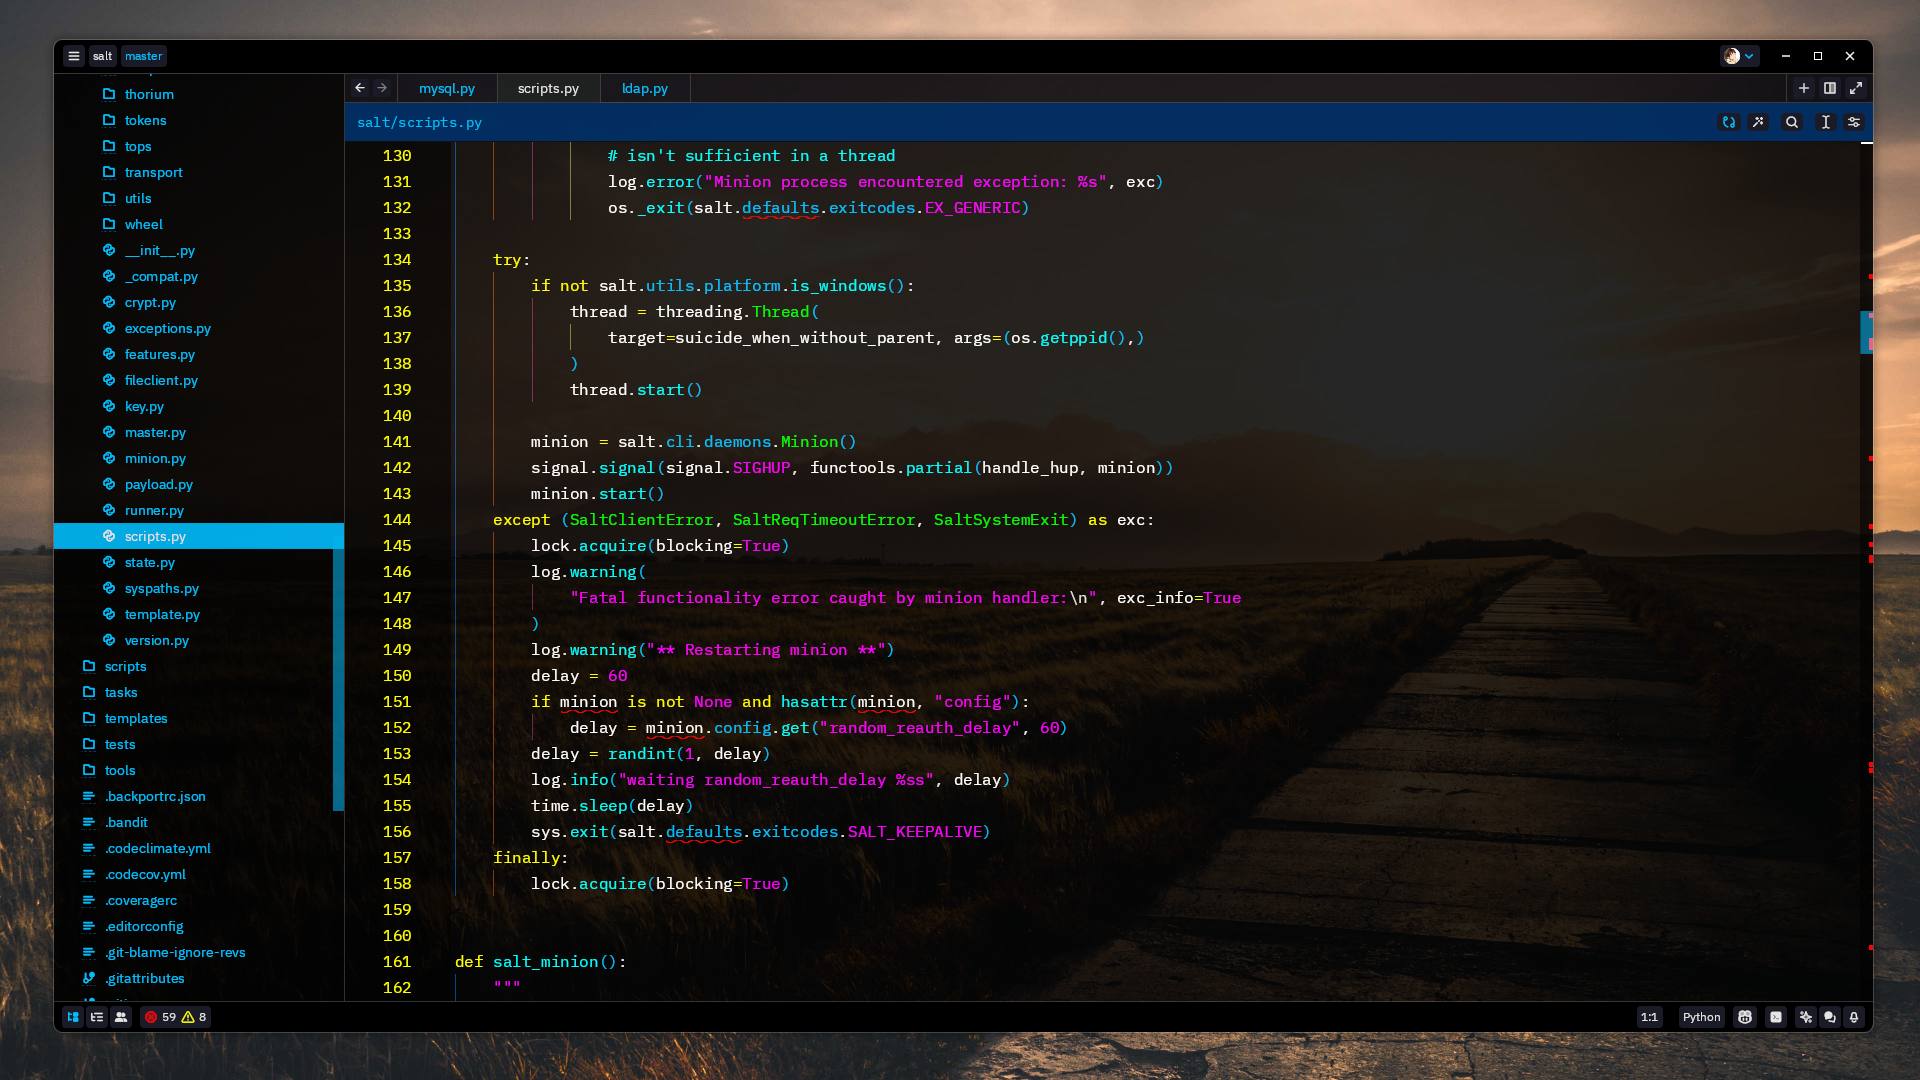Click the salt/scripts.py breadcrumb path
The width and height of the screenshot is (1920, 1080).
click(x=419, y=122)
